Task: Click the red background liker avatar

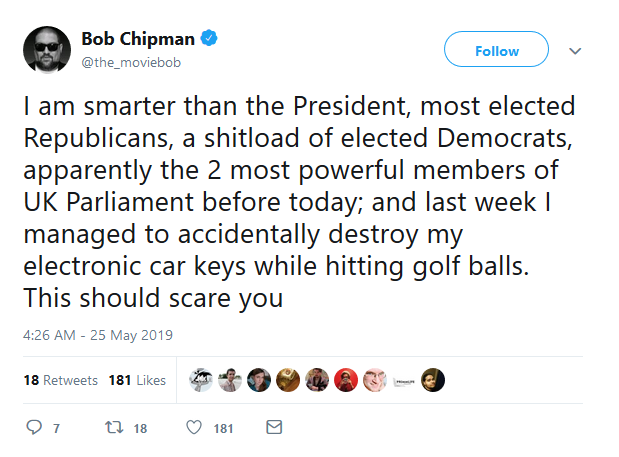Action: coord(346,380)
